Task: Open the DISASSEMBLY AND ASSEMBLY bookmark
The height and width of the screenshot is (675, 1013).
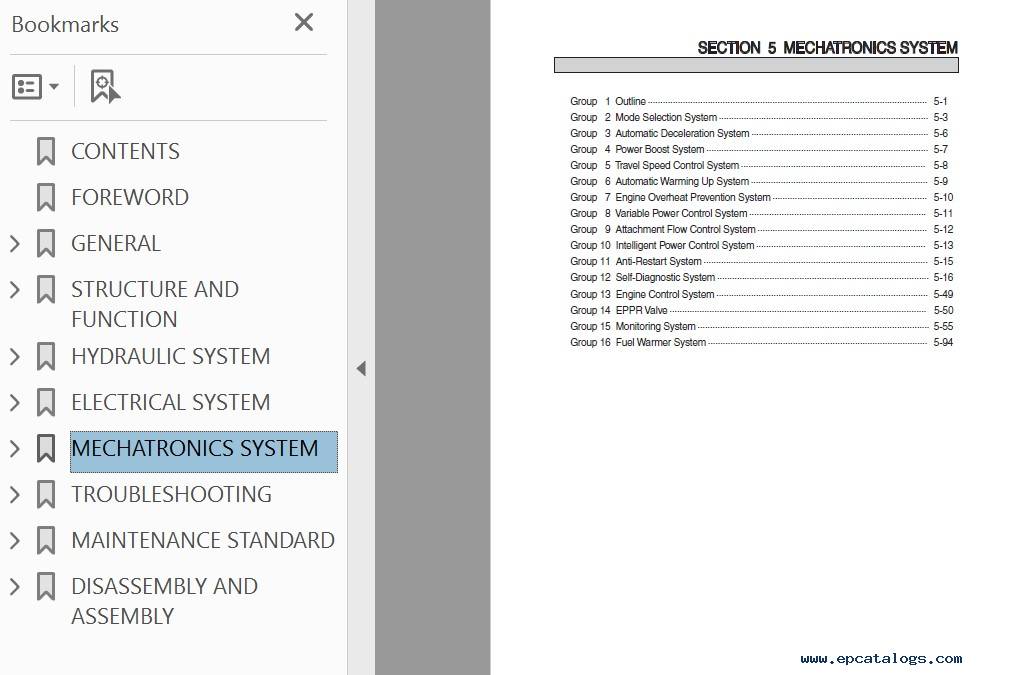Action: pyautogui.click(x=164, y=601)
